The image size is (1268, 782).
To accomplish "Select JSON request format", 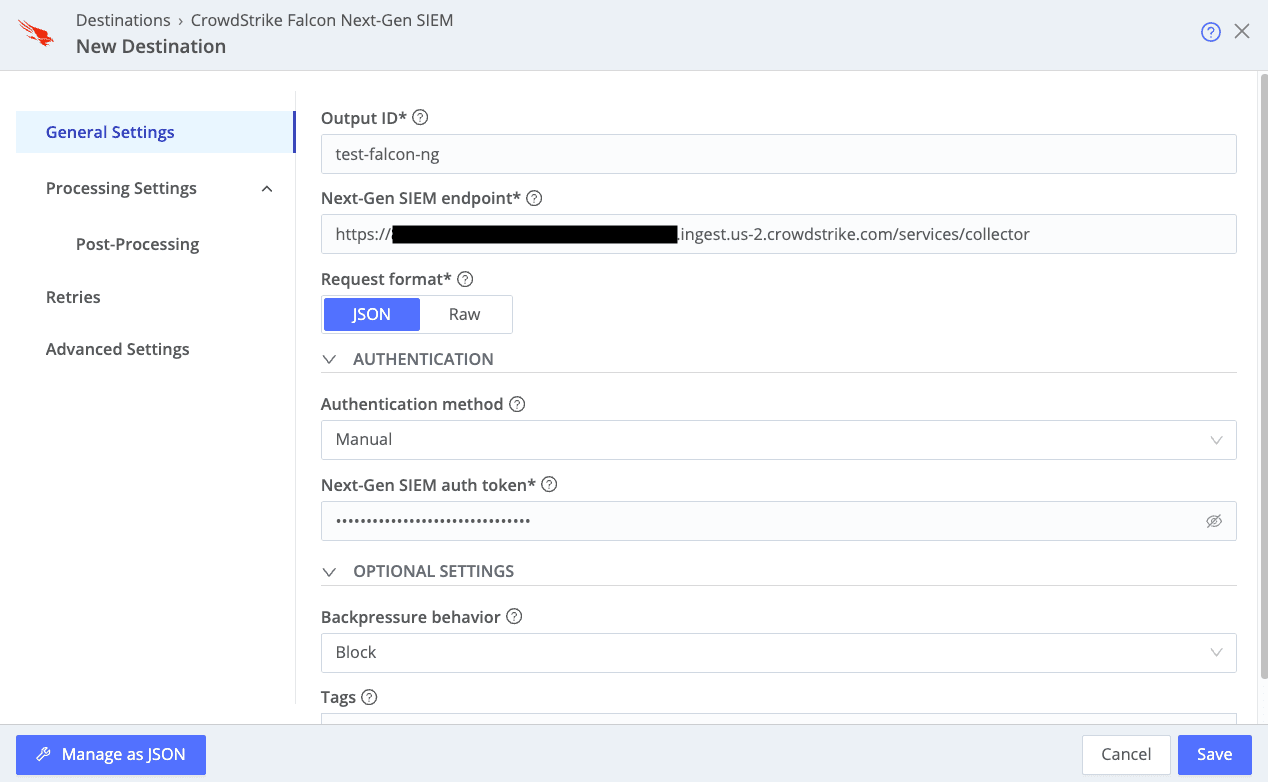I will tap(371, 314).
